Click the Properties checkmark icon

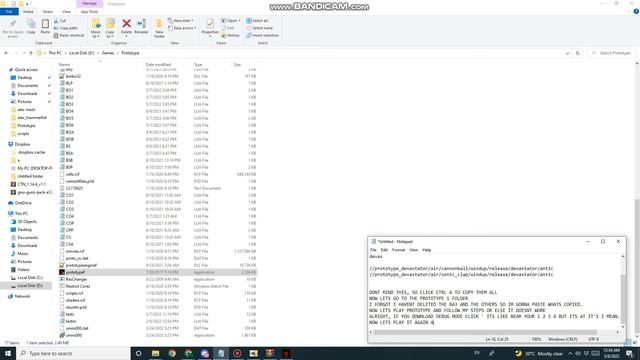click(210, 24)
